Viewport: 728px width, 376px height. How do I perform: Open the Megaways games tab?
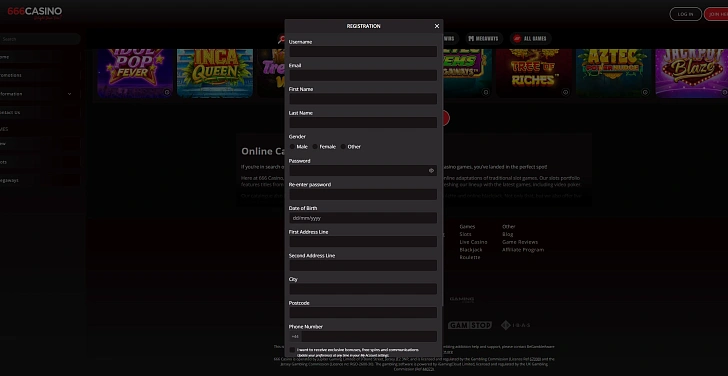click(x=483, y=39)
